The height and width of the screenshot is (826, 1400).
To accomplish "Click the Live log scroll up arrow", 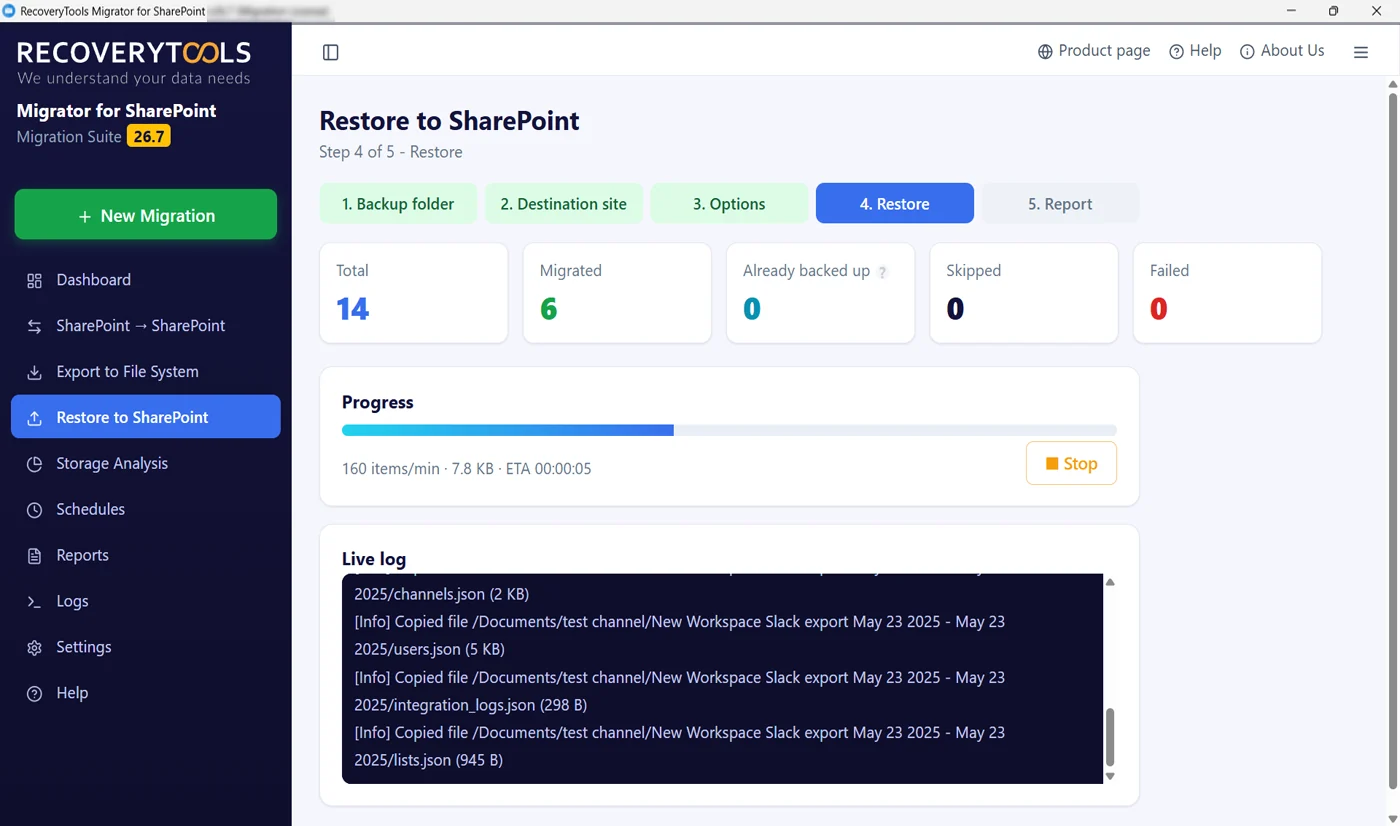I will click(x=1110, y=582).
